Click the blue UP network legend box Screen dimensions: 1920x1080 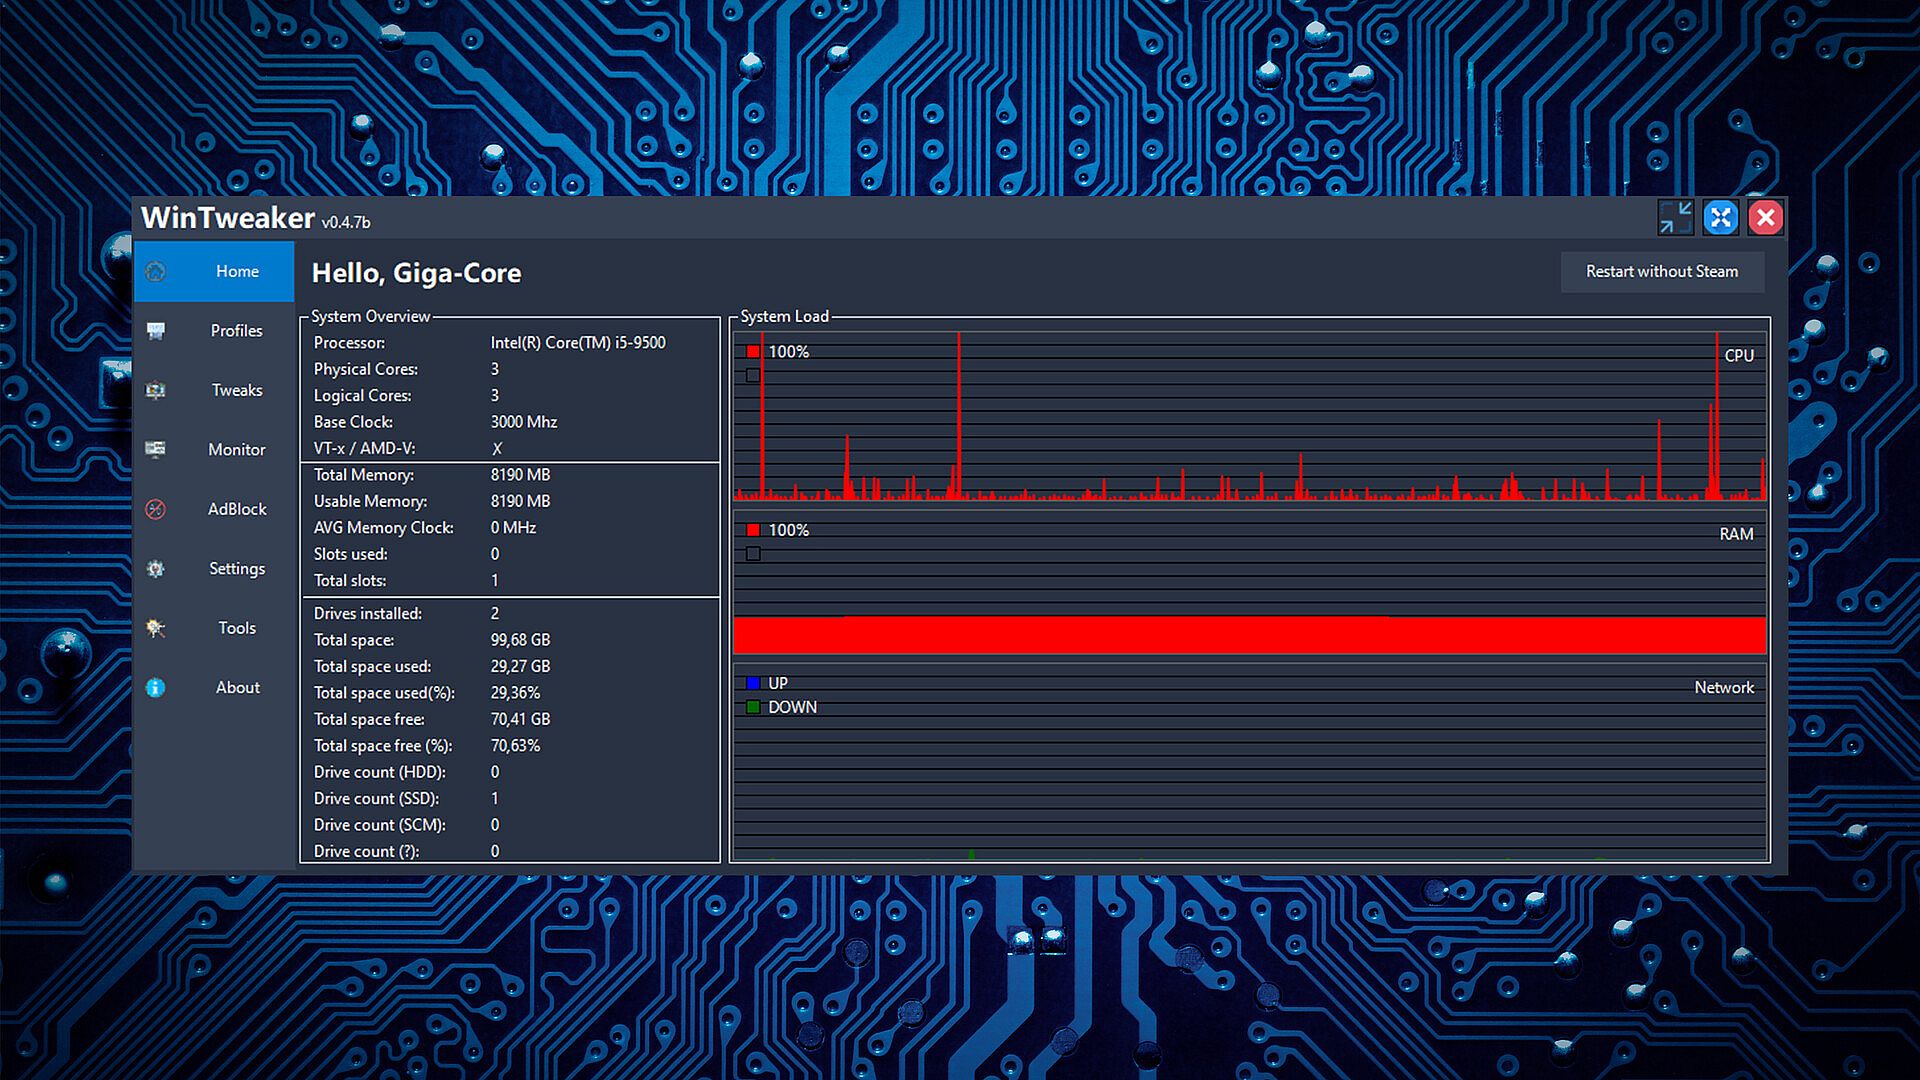pos(753,683)
